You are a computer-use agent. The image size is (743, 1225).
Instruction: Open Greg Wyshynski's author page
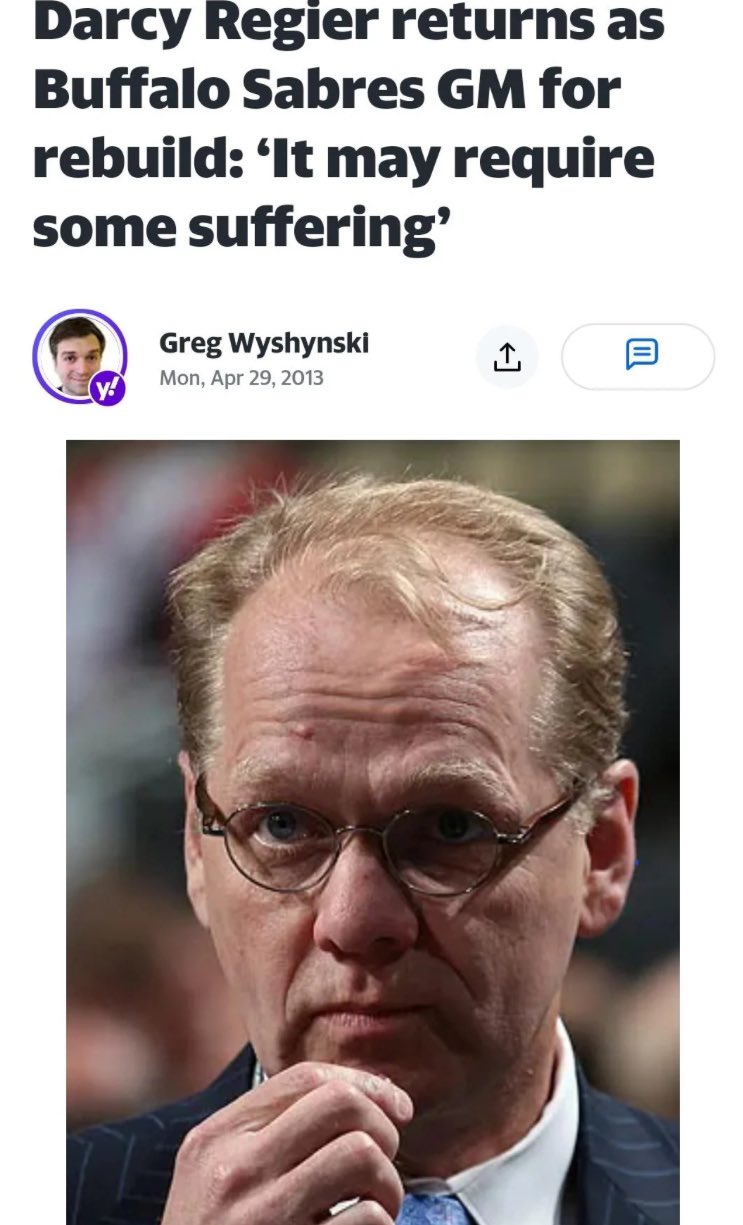tap(264, 343)
